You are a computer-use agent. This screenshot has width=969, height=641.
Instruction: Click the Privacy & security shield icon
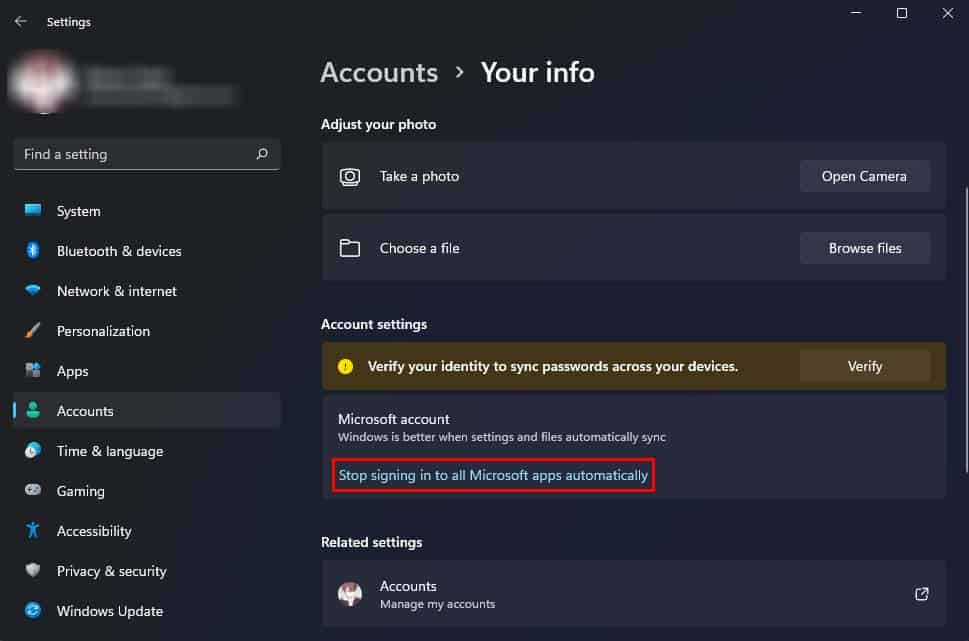33,570
